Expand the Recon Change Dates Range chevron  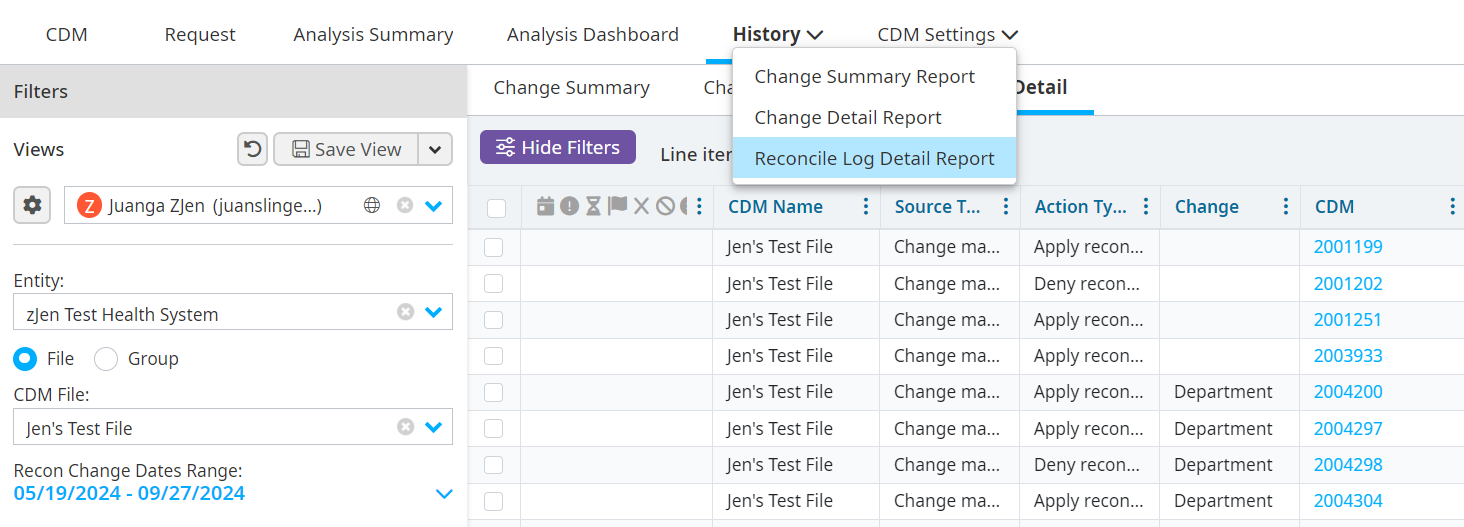pyautogui.click(x=444, y=494)
